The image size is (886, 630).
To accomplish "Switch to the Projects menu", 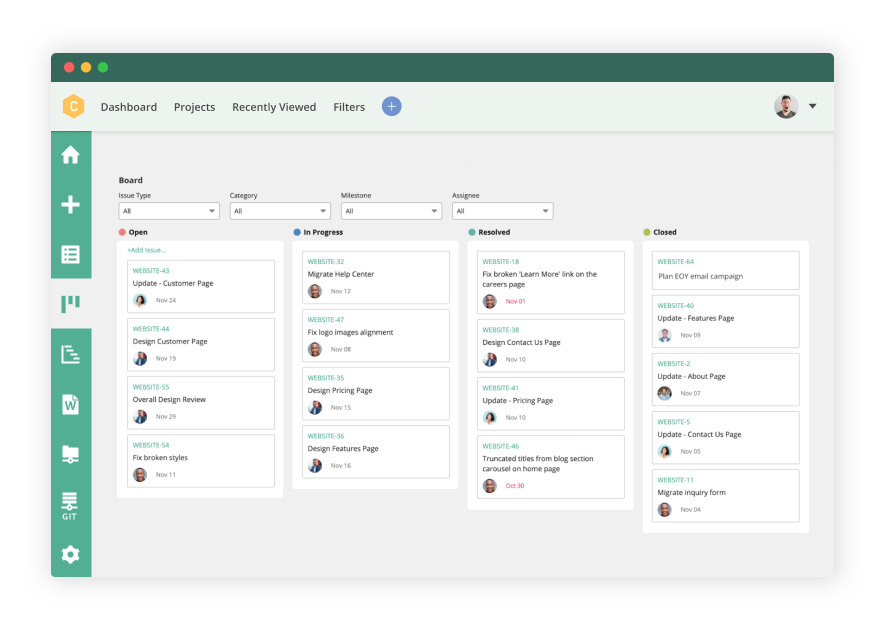I will 194,107.
